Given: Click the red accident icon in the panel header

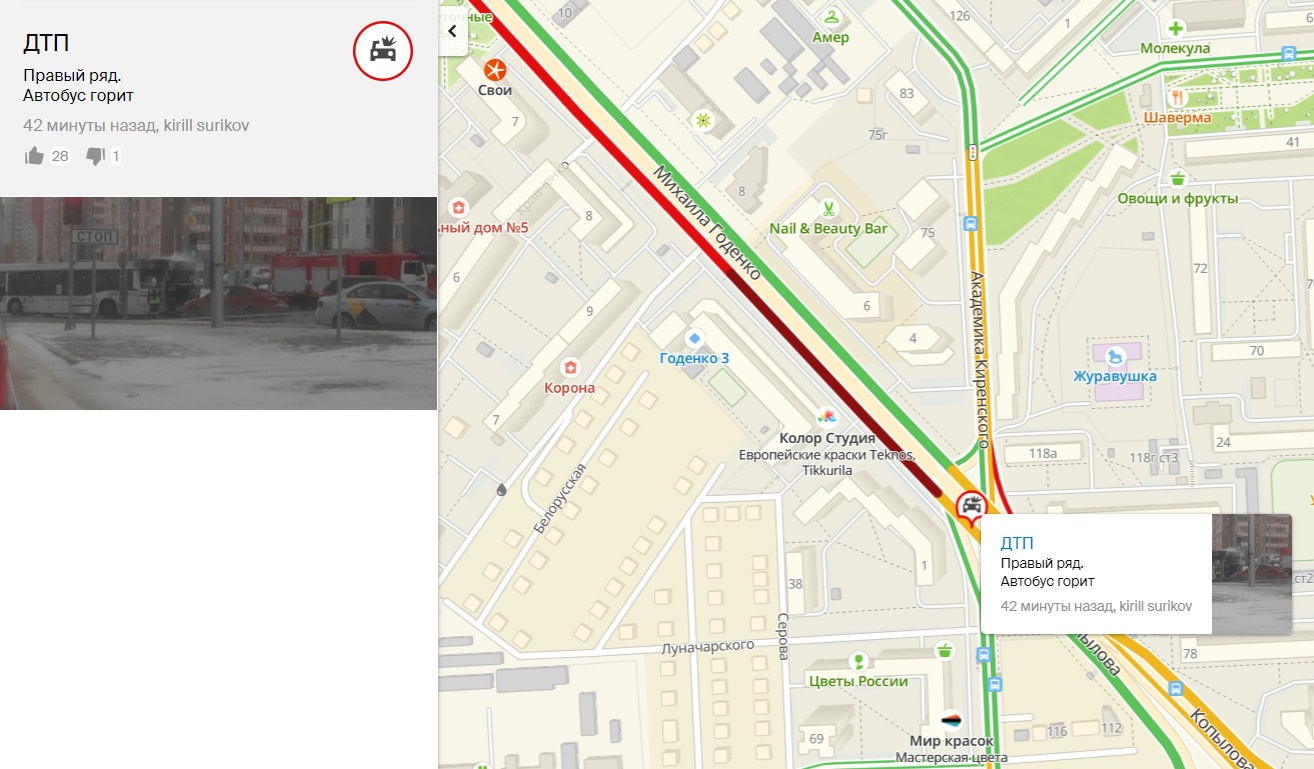Looking at the screenshot, I should click(383, 50).
